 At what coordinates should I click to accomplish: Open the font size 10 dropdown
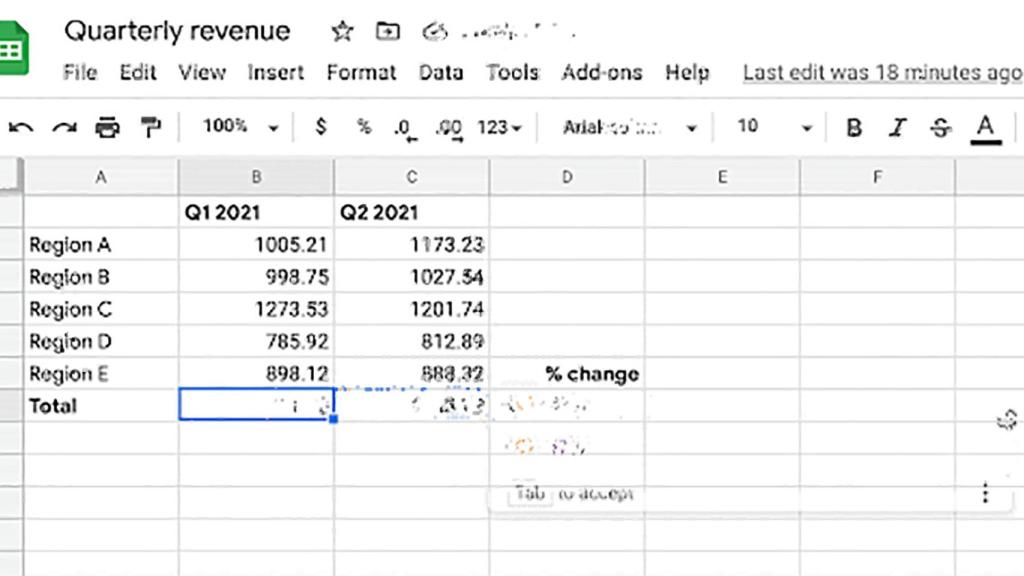click(x=775, y=127)
